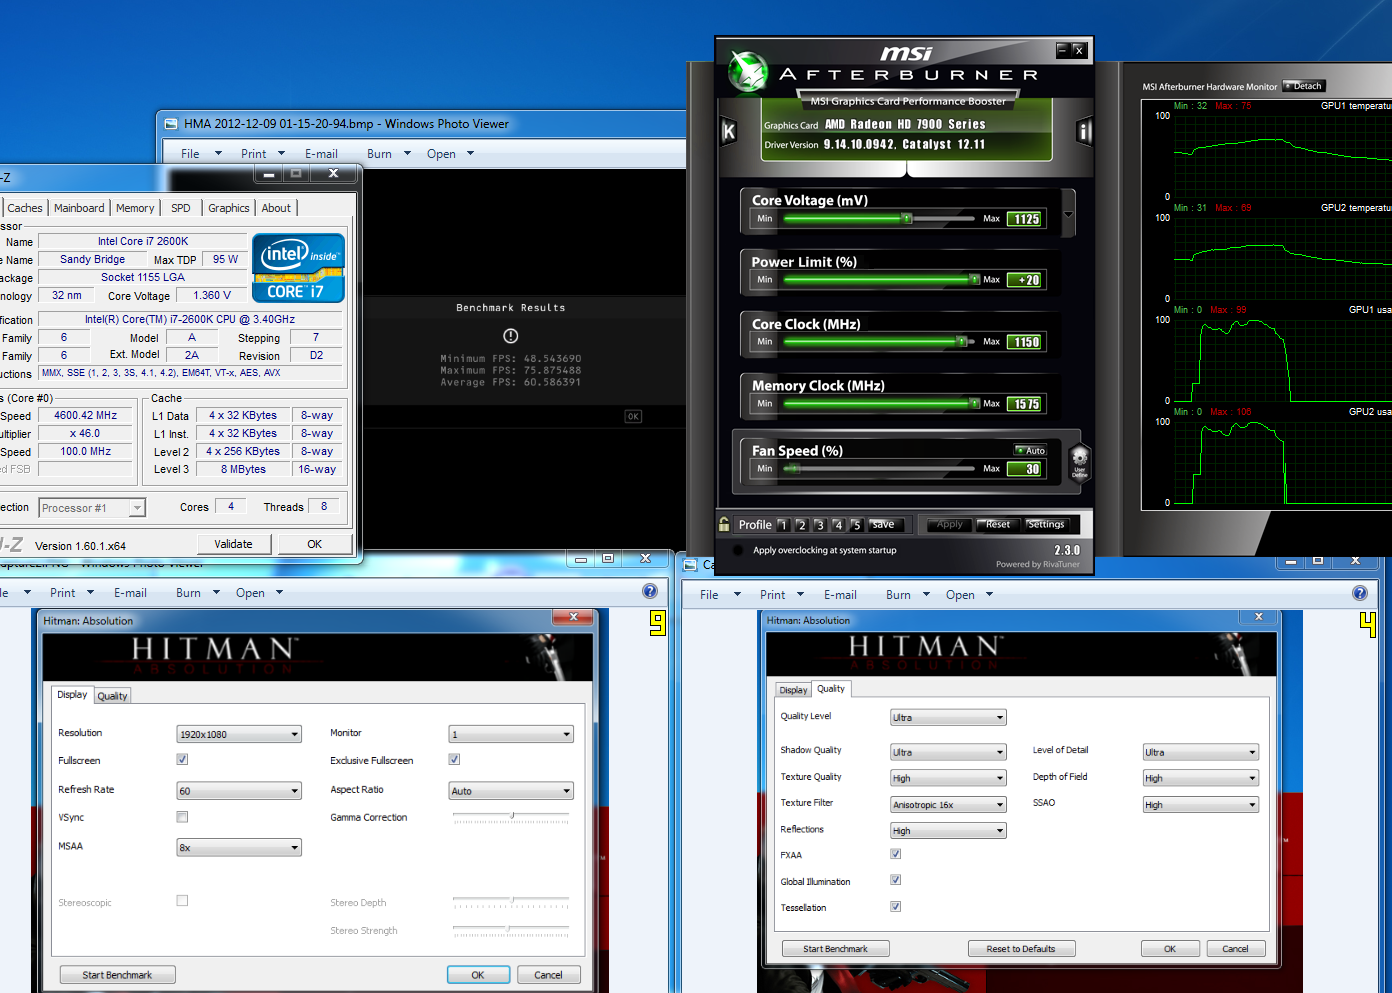Image resolution: width=1392 pixels, height=993 pixels.
Task: Toggle the Exclusive Fullscreen checkbox
Action: pyautogui.click(x=454, y=759)
